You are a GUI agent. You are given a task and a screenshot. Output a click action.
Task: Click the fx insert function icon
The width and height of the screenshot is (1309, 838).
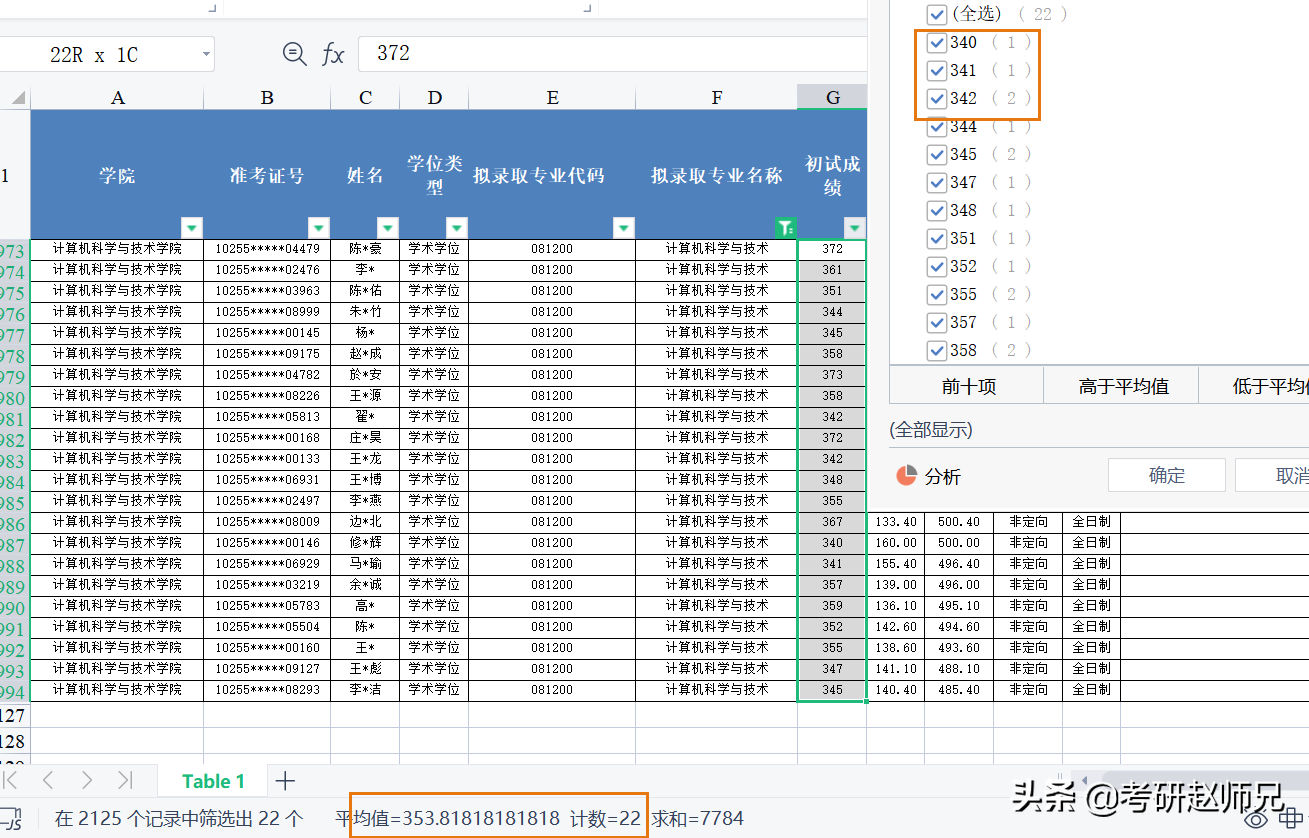click(x=333, y=54)
